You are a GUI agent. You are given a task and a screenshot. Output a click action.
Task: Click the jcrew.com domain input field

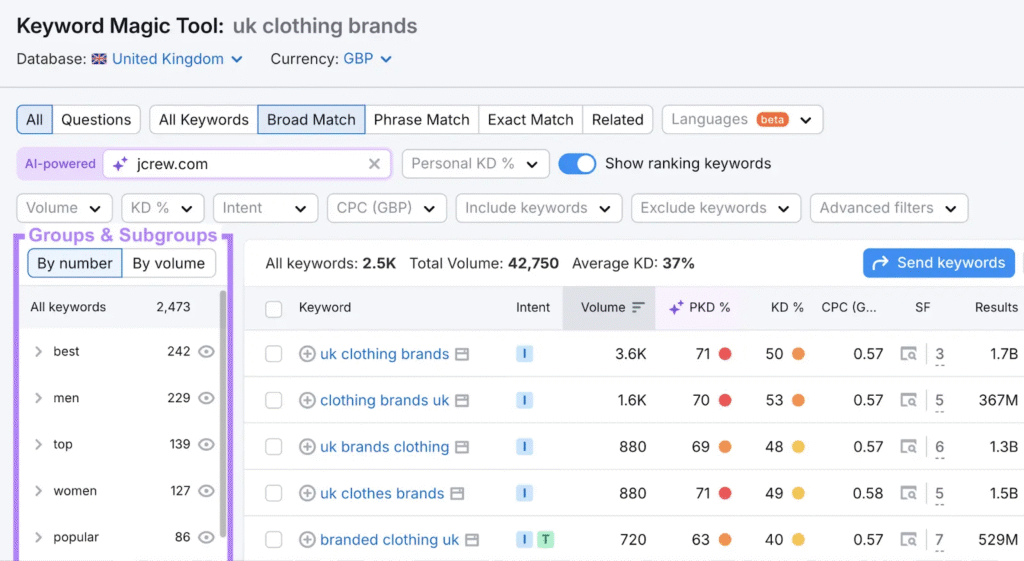pyautogui.click(x=248, y=164)
